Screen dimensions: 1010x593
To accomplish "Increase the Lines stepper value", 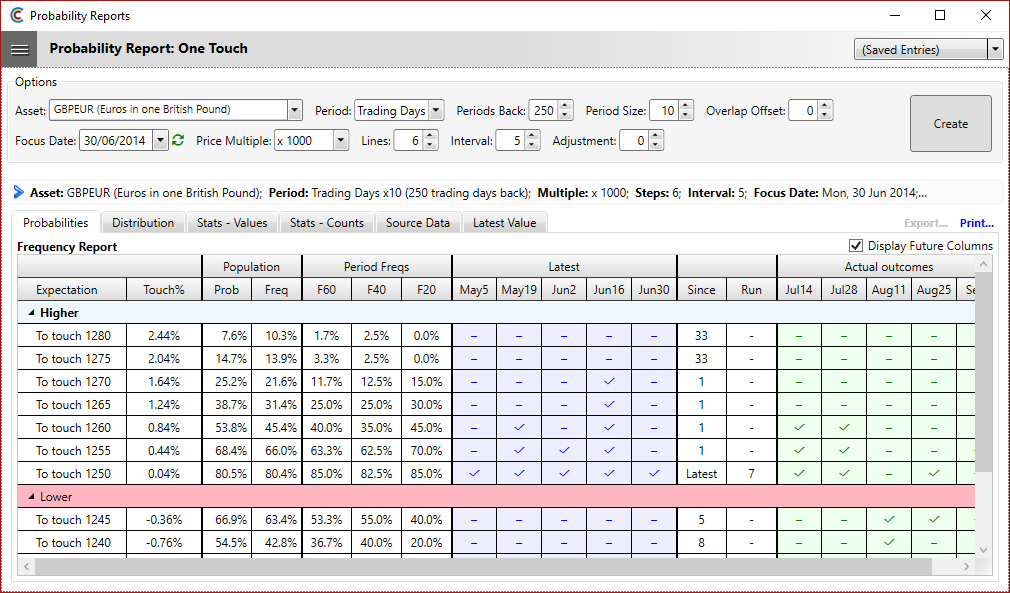I will click(430, 136).
